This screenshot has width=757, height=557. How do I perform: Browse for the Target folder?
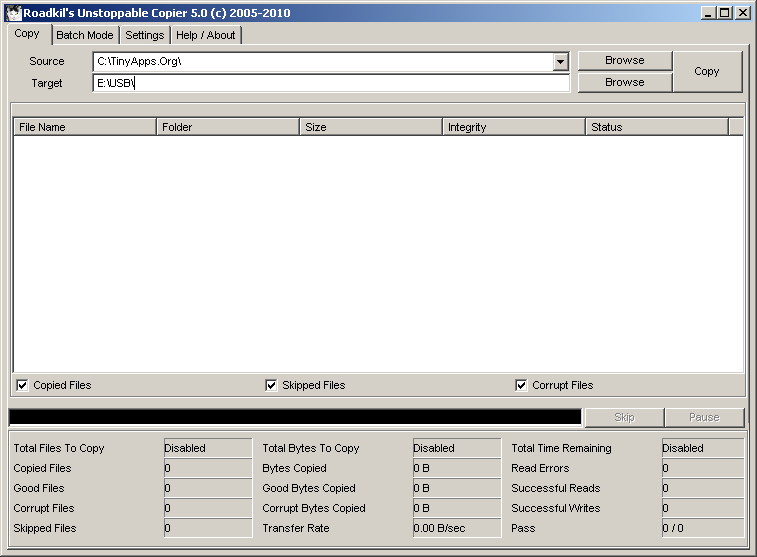tap(624, 82)
